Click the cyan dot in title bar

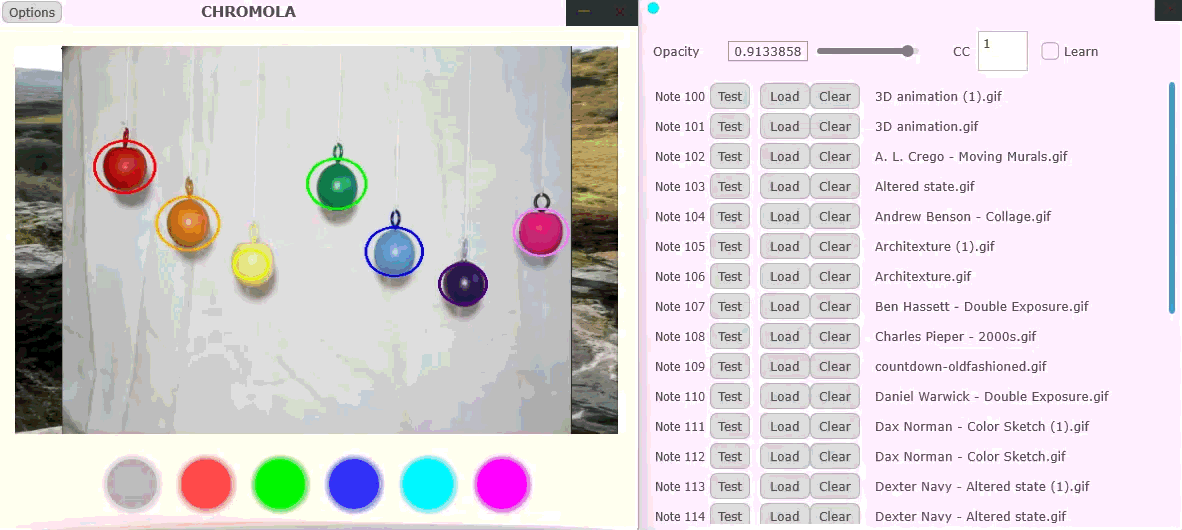click(653, 8)
